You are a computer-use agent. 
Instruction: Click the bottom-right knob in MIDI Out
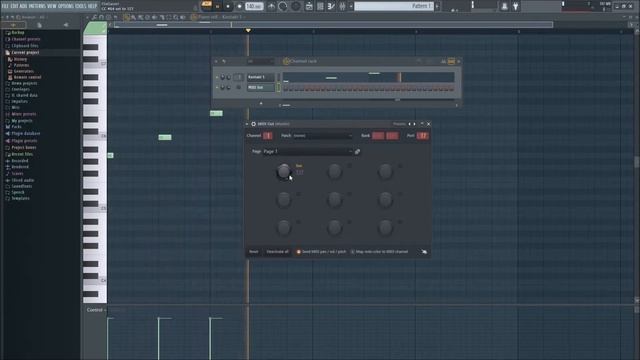point(385,228)
